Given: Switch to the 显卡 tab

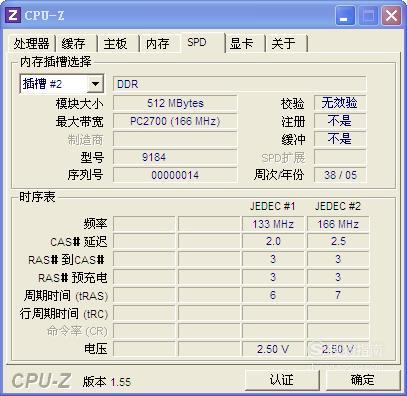Looking at the screenshot, I should 244,44.
